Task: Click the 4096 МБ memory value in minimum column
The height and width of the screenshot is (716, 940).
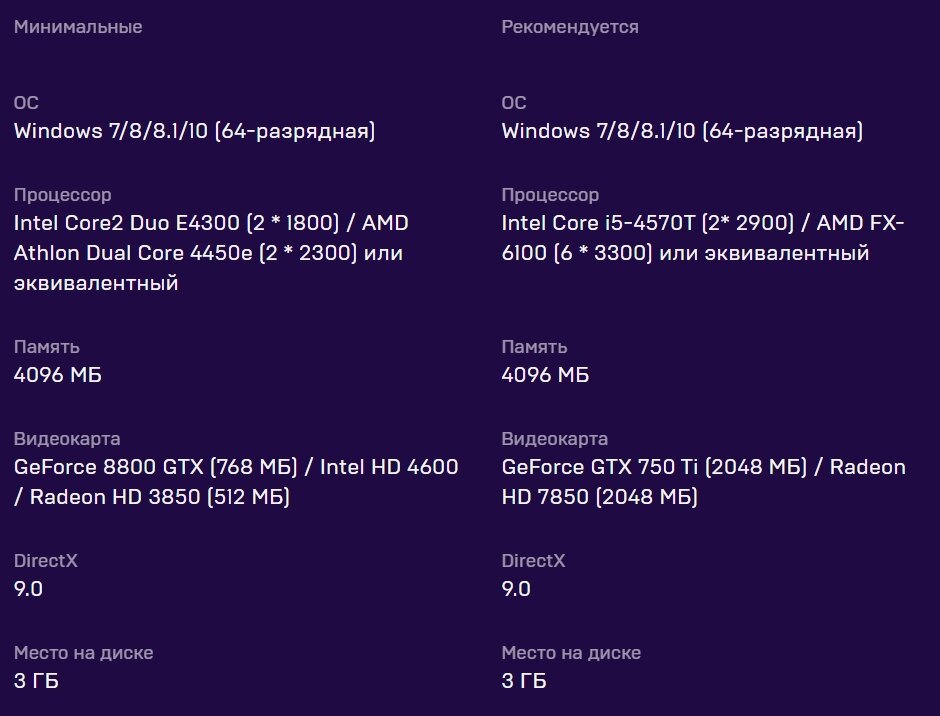Action: (58, 375)
